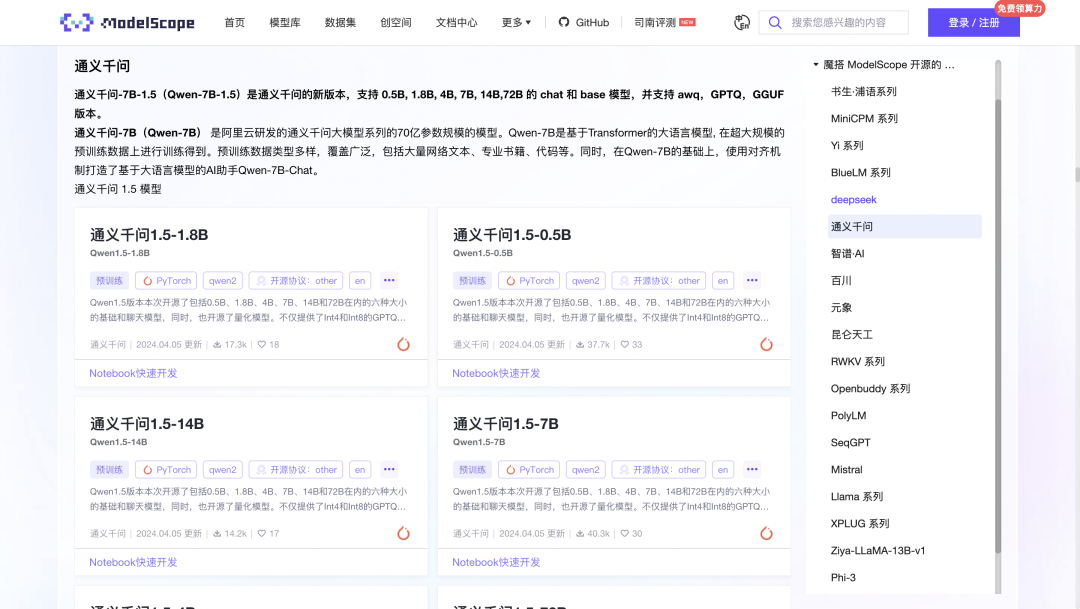The width and height of the screenshot is (1080, 609).
Task: Select Openbuddy 系列 in sidebar
Action: tap(871, 389)
